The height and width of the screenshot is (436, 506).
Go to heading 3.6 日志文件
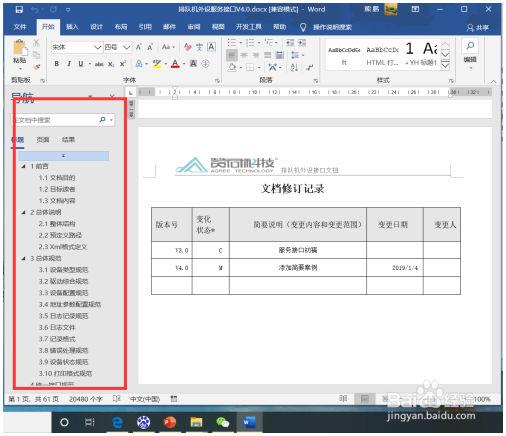tap(57, 327)
